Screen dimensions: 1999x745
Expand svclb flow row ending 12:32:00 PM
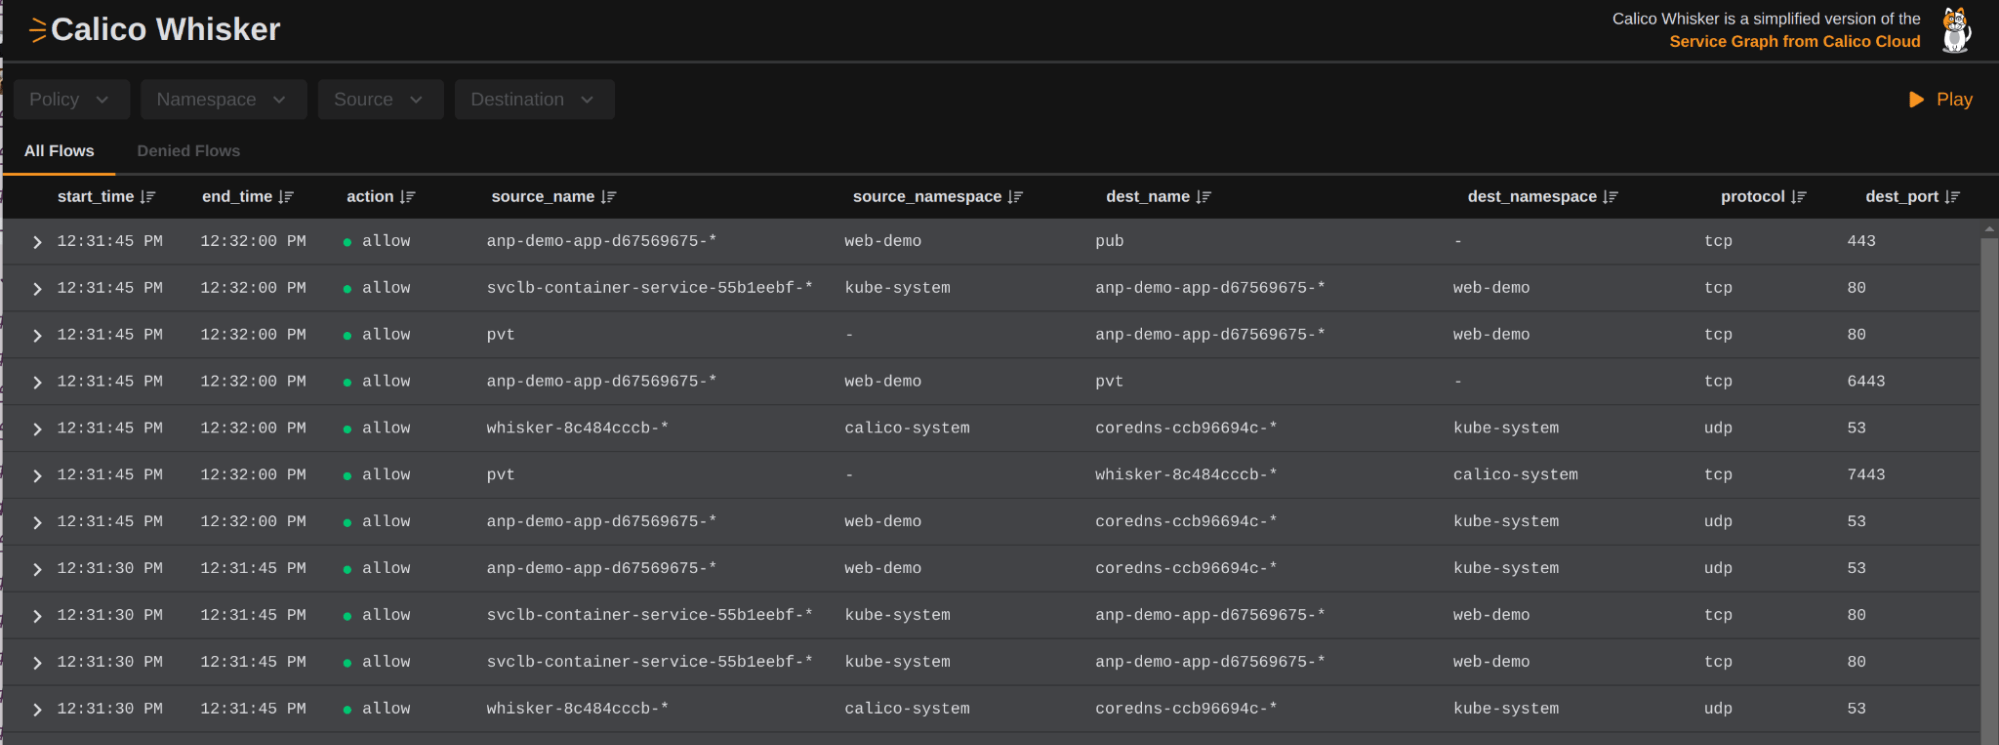coord(37,289)
